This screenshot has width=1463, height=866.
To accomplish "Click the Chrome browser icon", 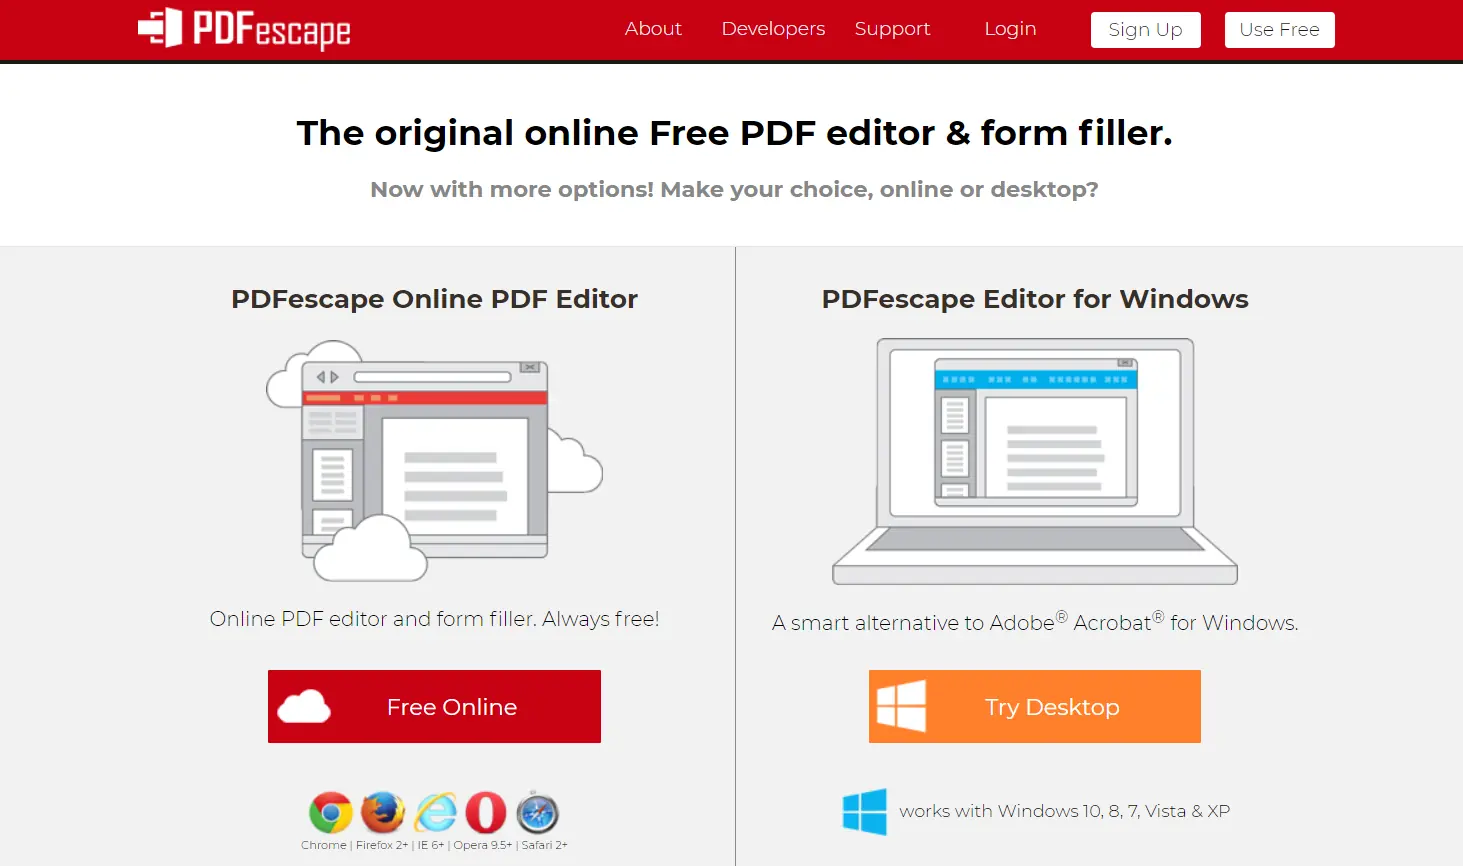I will point(331,813).
